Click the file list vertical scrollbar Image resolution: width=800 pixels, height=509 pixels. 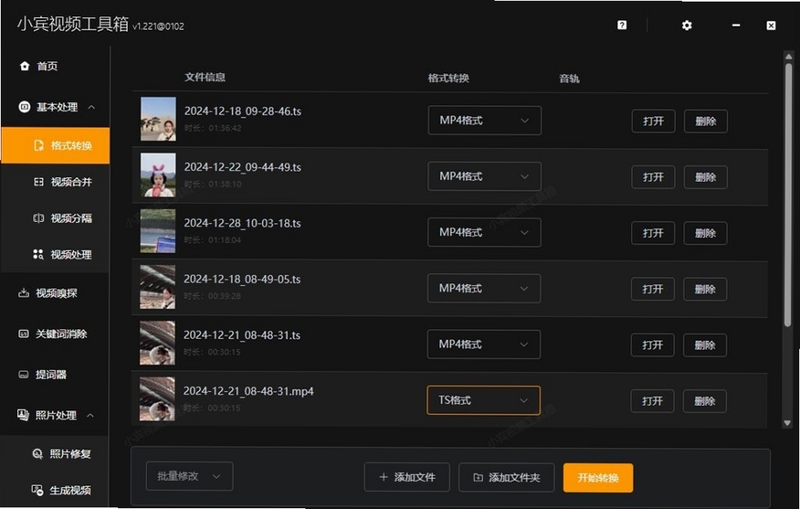788,194
